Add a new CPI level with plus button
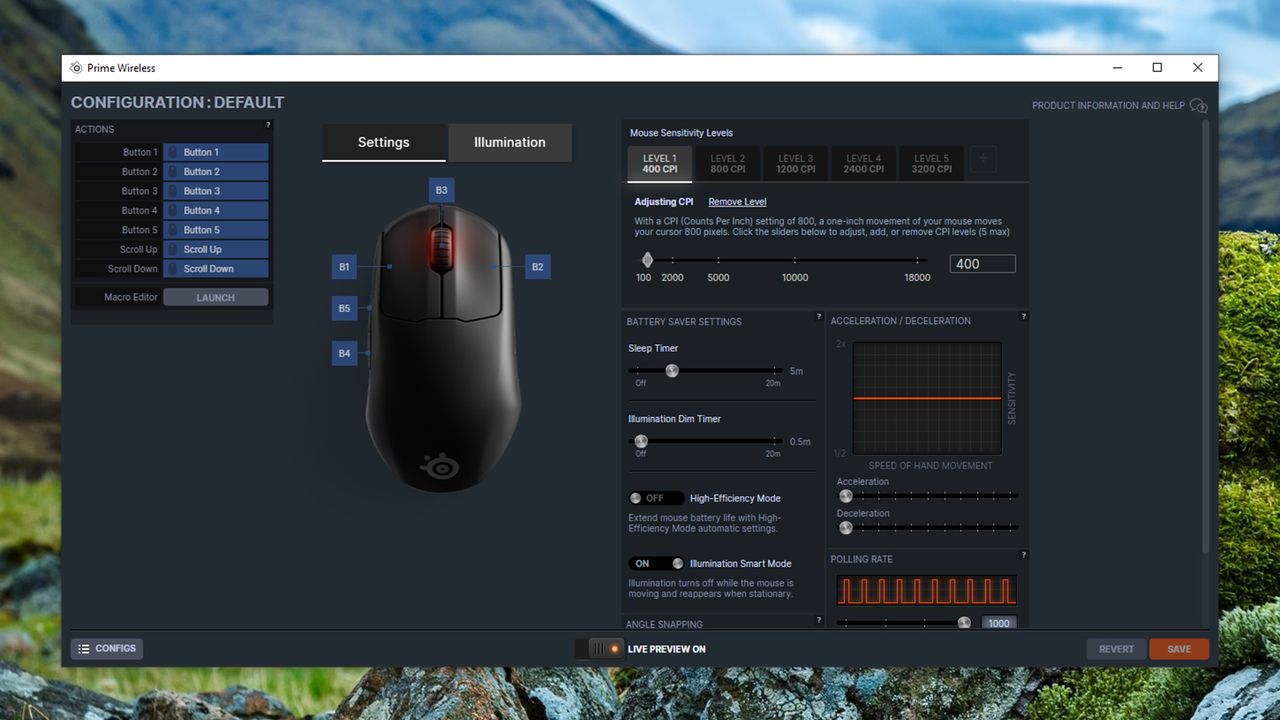 pos(983,160)
